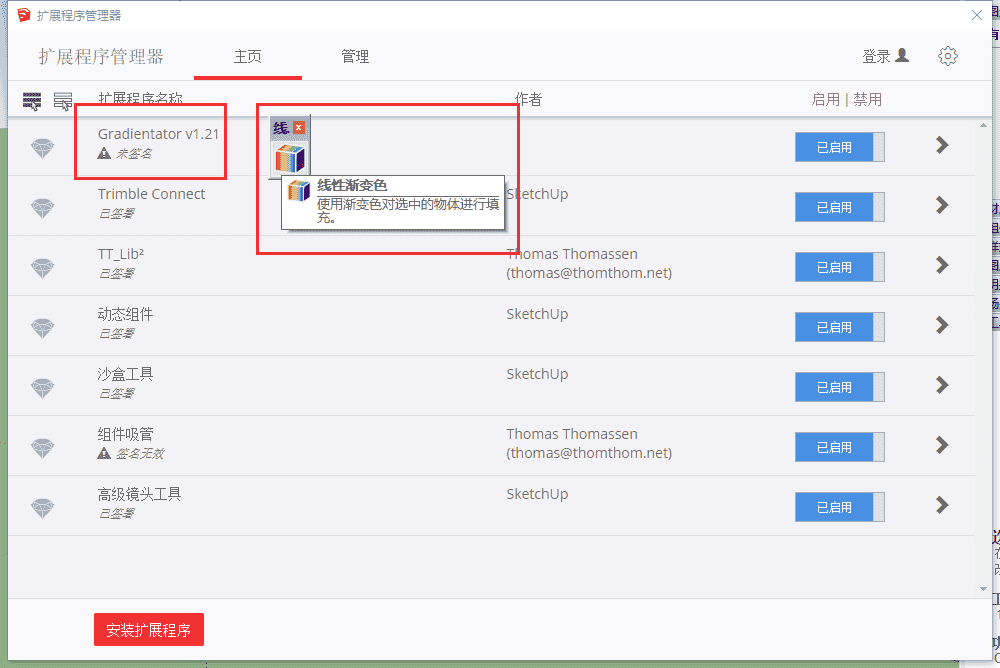
Task: Click the gem icon for TT_Lib²
Action: [43, 268]
